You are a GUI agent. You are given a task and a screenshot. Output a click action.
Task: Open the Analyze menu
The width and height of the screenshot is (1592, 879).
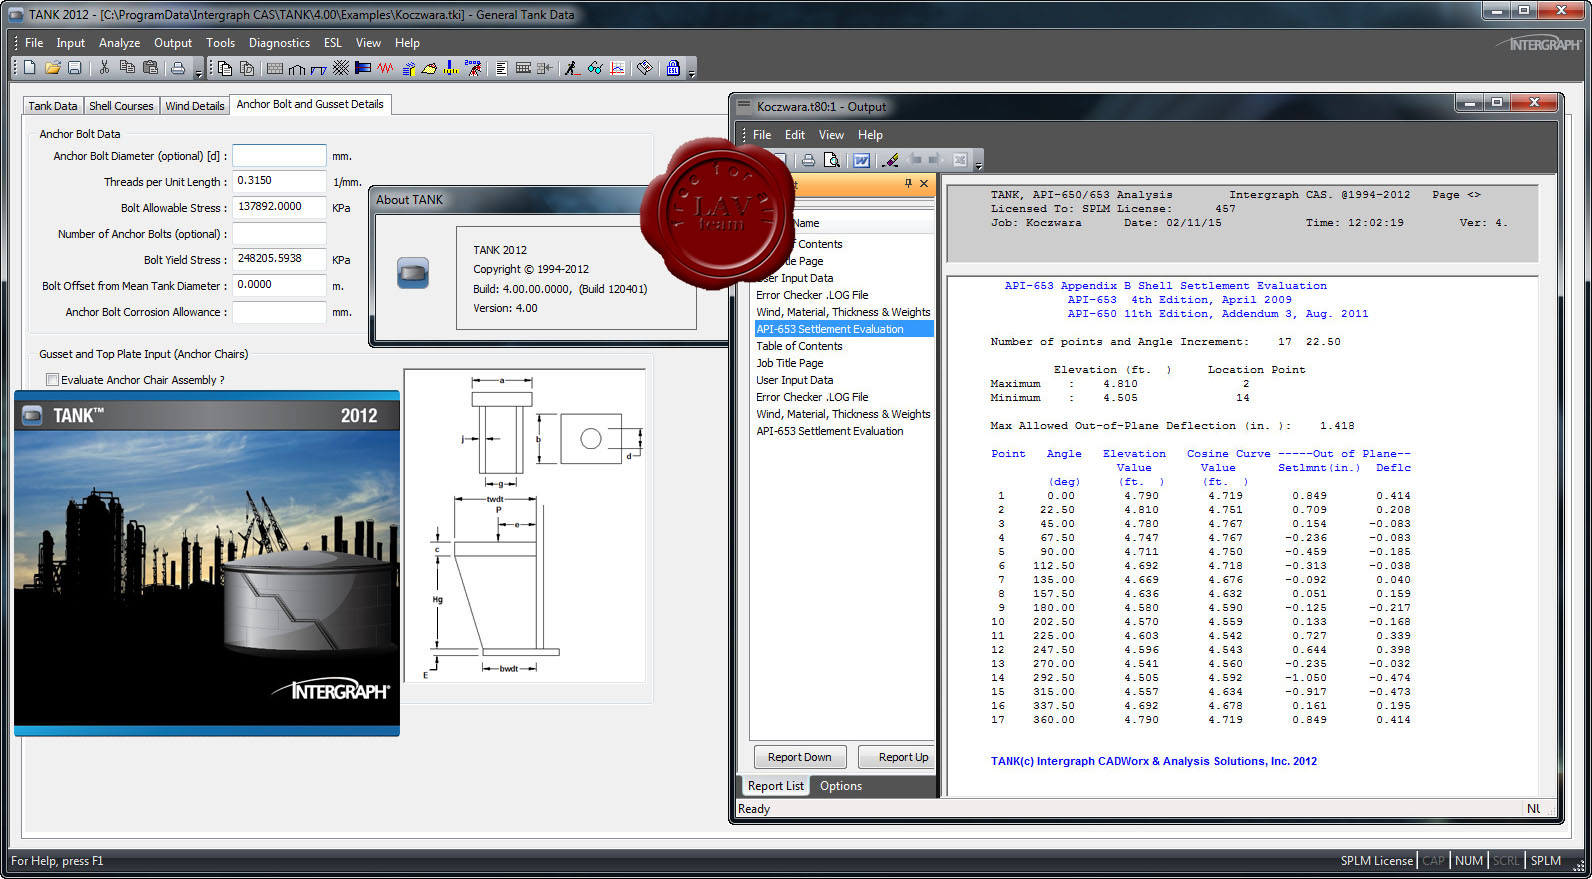(x=119, y=43)
